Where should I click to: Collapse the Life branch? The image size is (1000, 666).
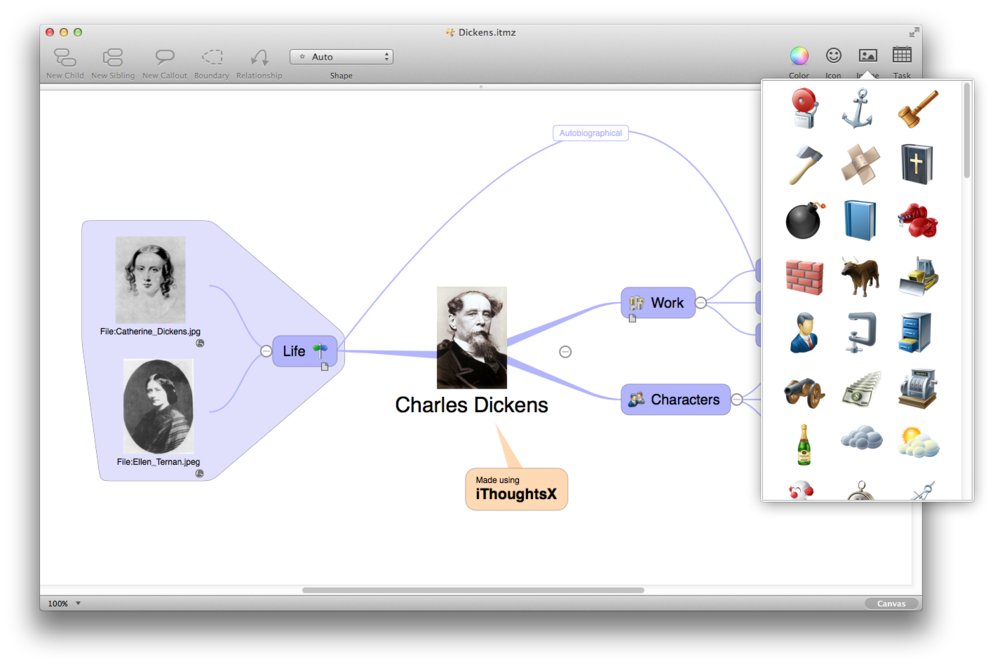266,351
